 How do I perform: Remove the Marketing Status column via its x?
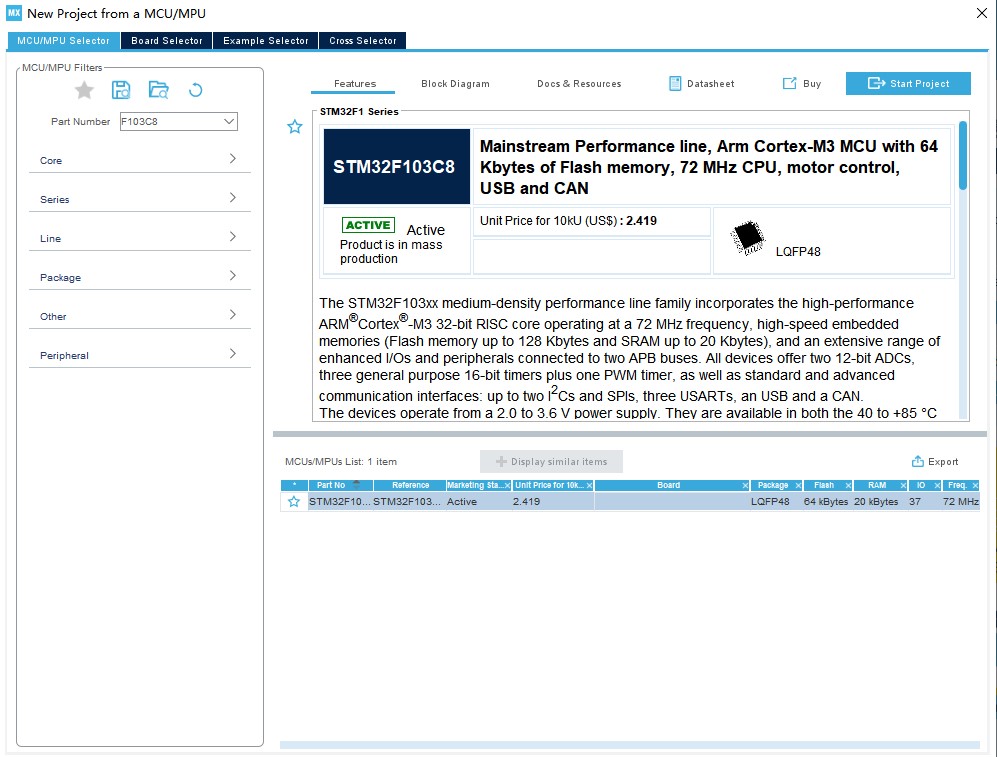[x=507, y=486]
